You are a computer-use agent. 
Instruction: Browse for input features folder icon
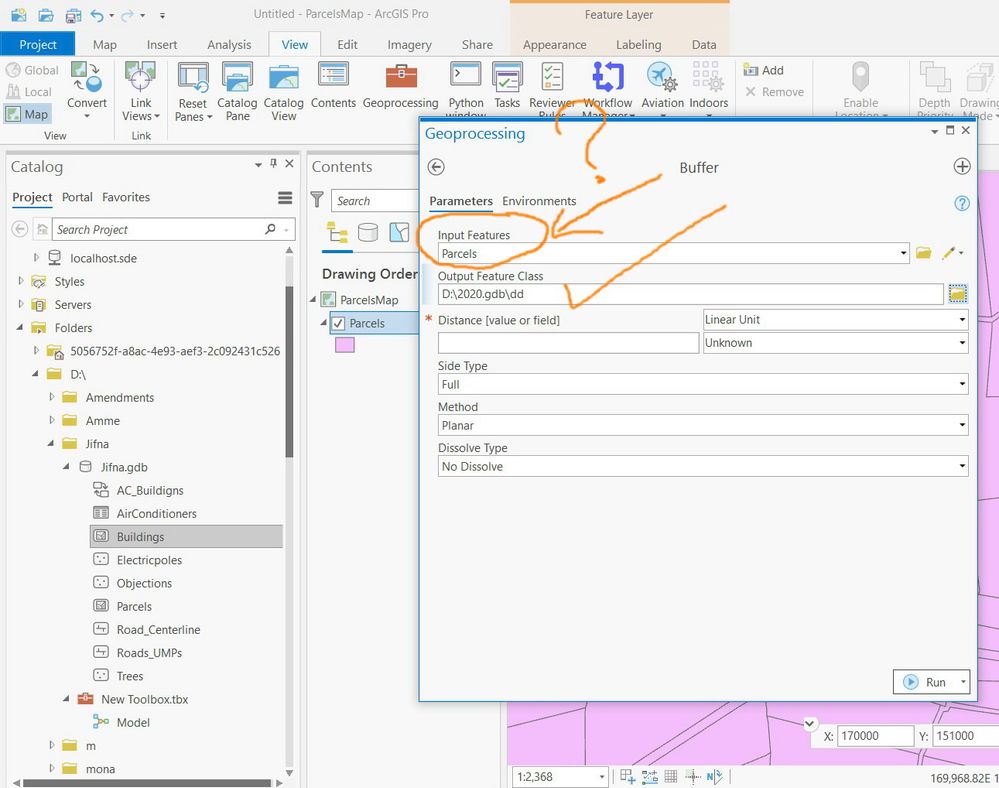tap(923, 254)
